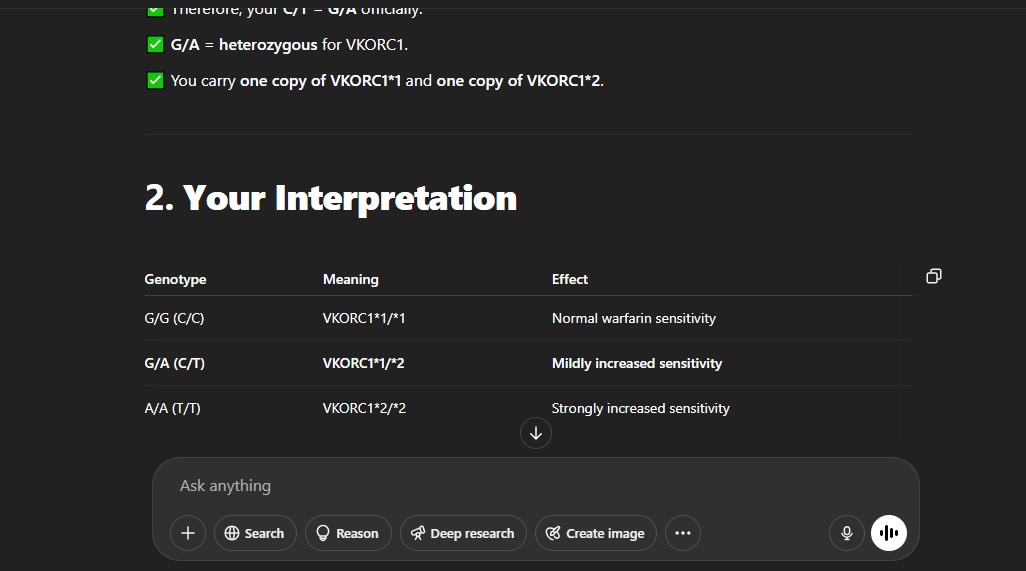Select the Effect column header
Image resolution: width=1026 pixels, height=571 pixels.
(x=570, y=280)
